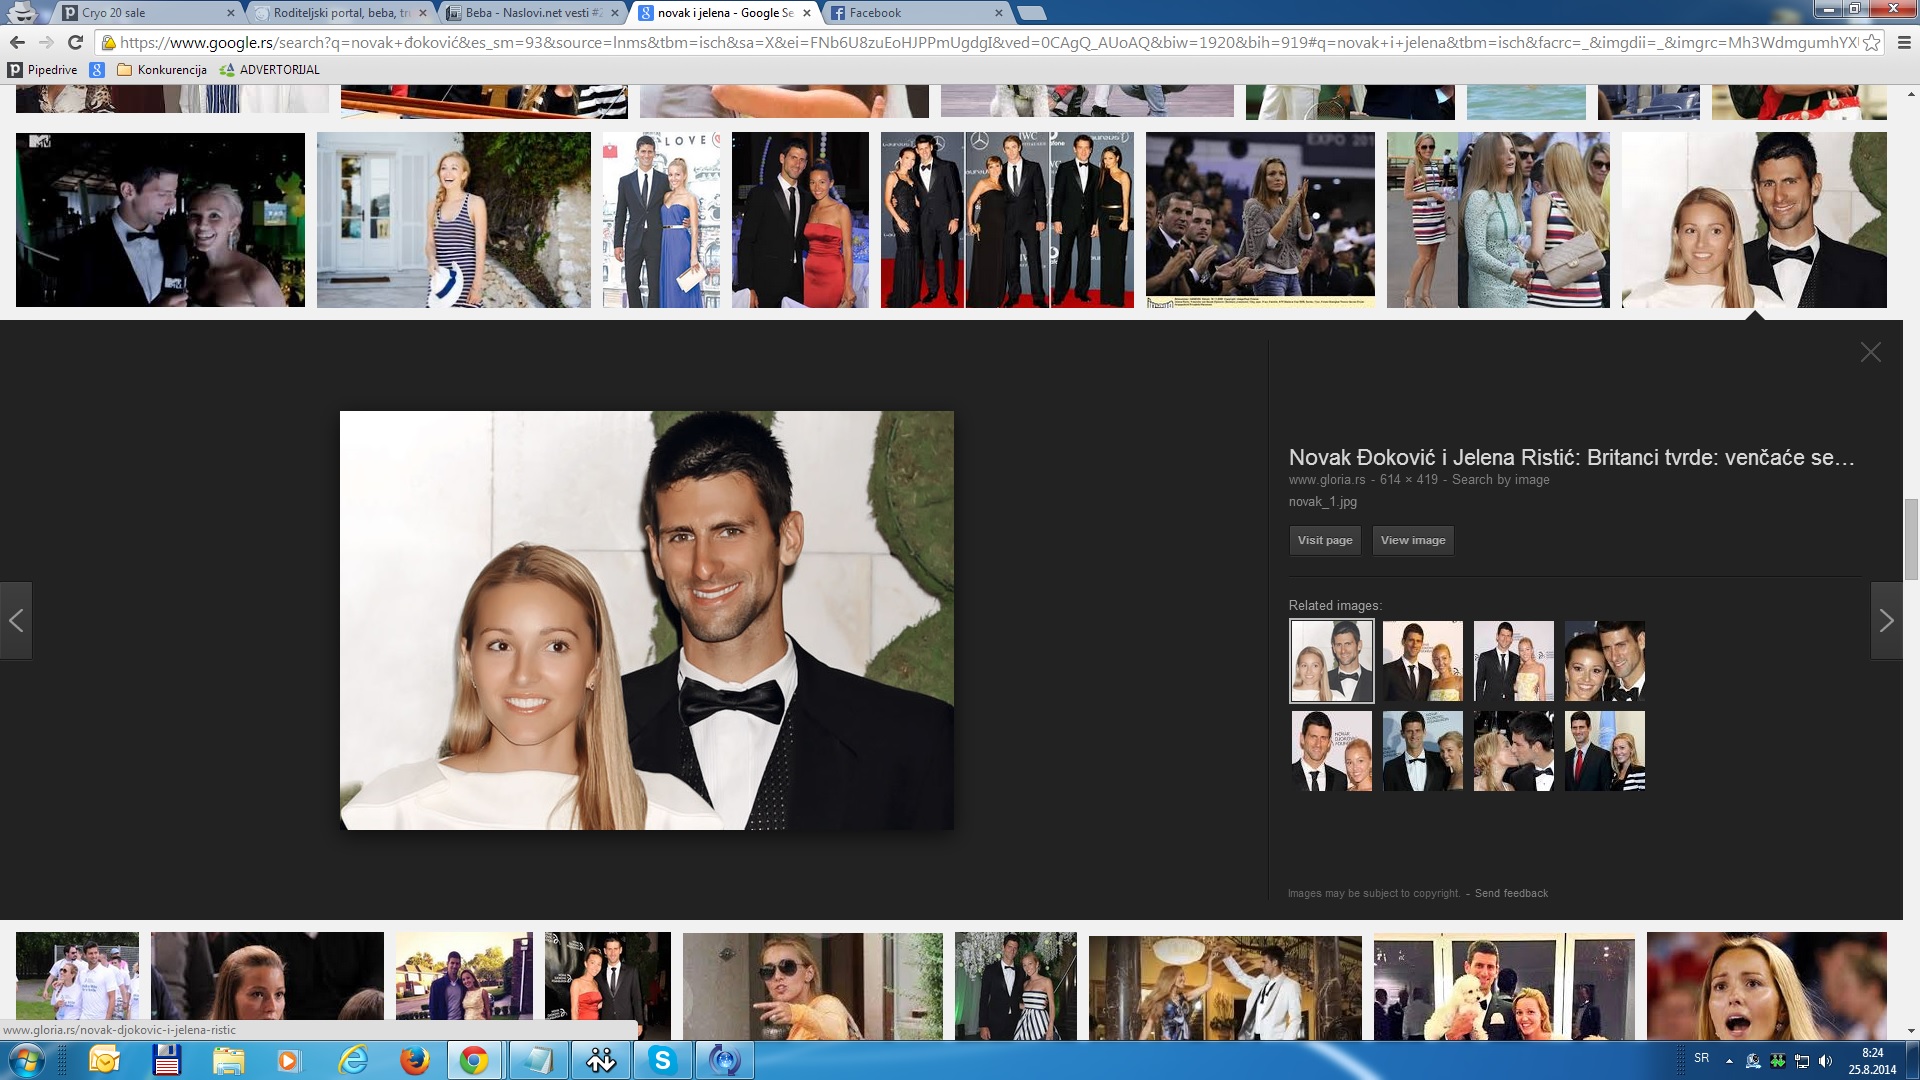
Task: Open the Konkurencija bookmarks folder
Action: [x=162, y=70]
